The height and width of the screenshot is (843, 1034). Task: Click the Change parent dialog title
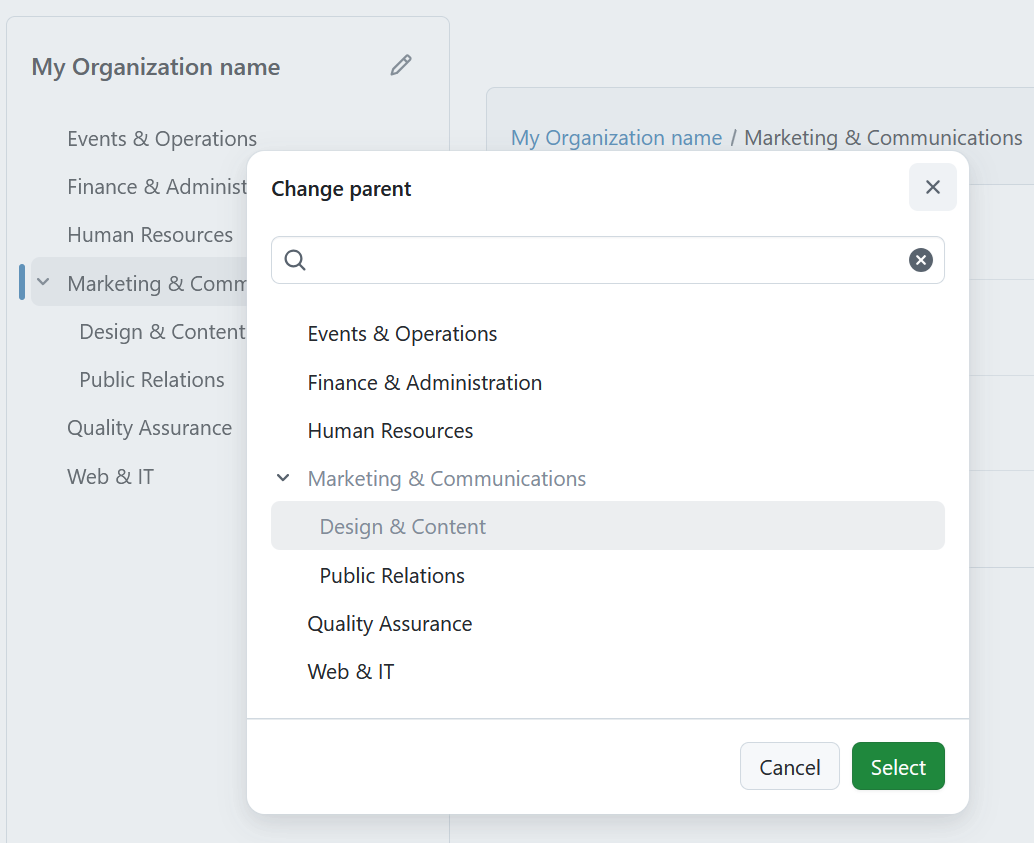click(x=341, y=189)
